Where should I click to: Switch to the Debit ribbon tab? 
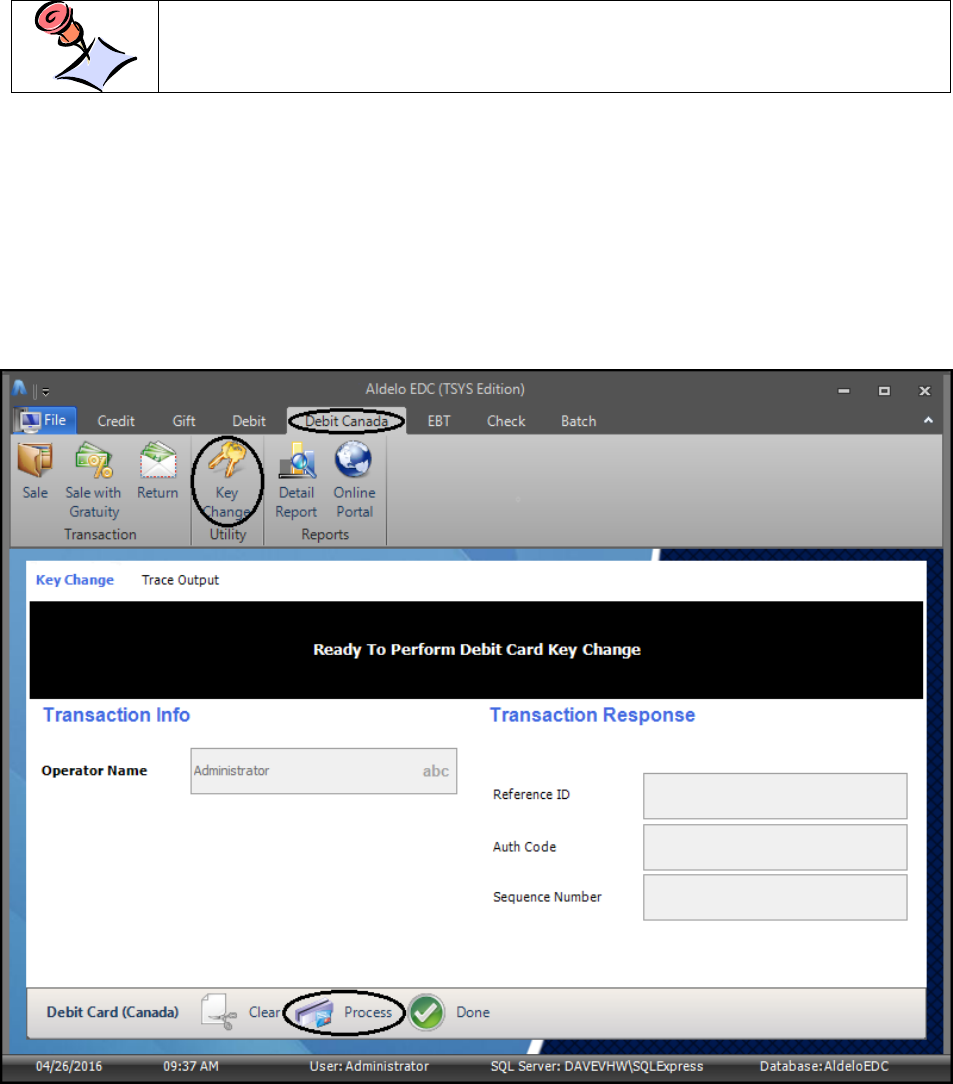click(249, 421)
